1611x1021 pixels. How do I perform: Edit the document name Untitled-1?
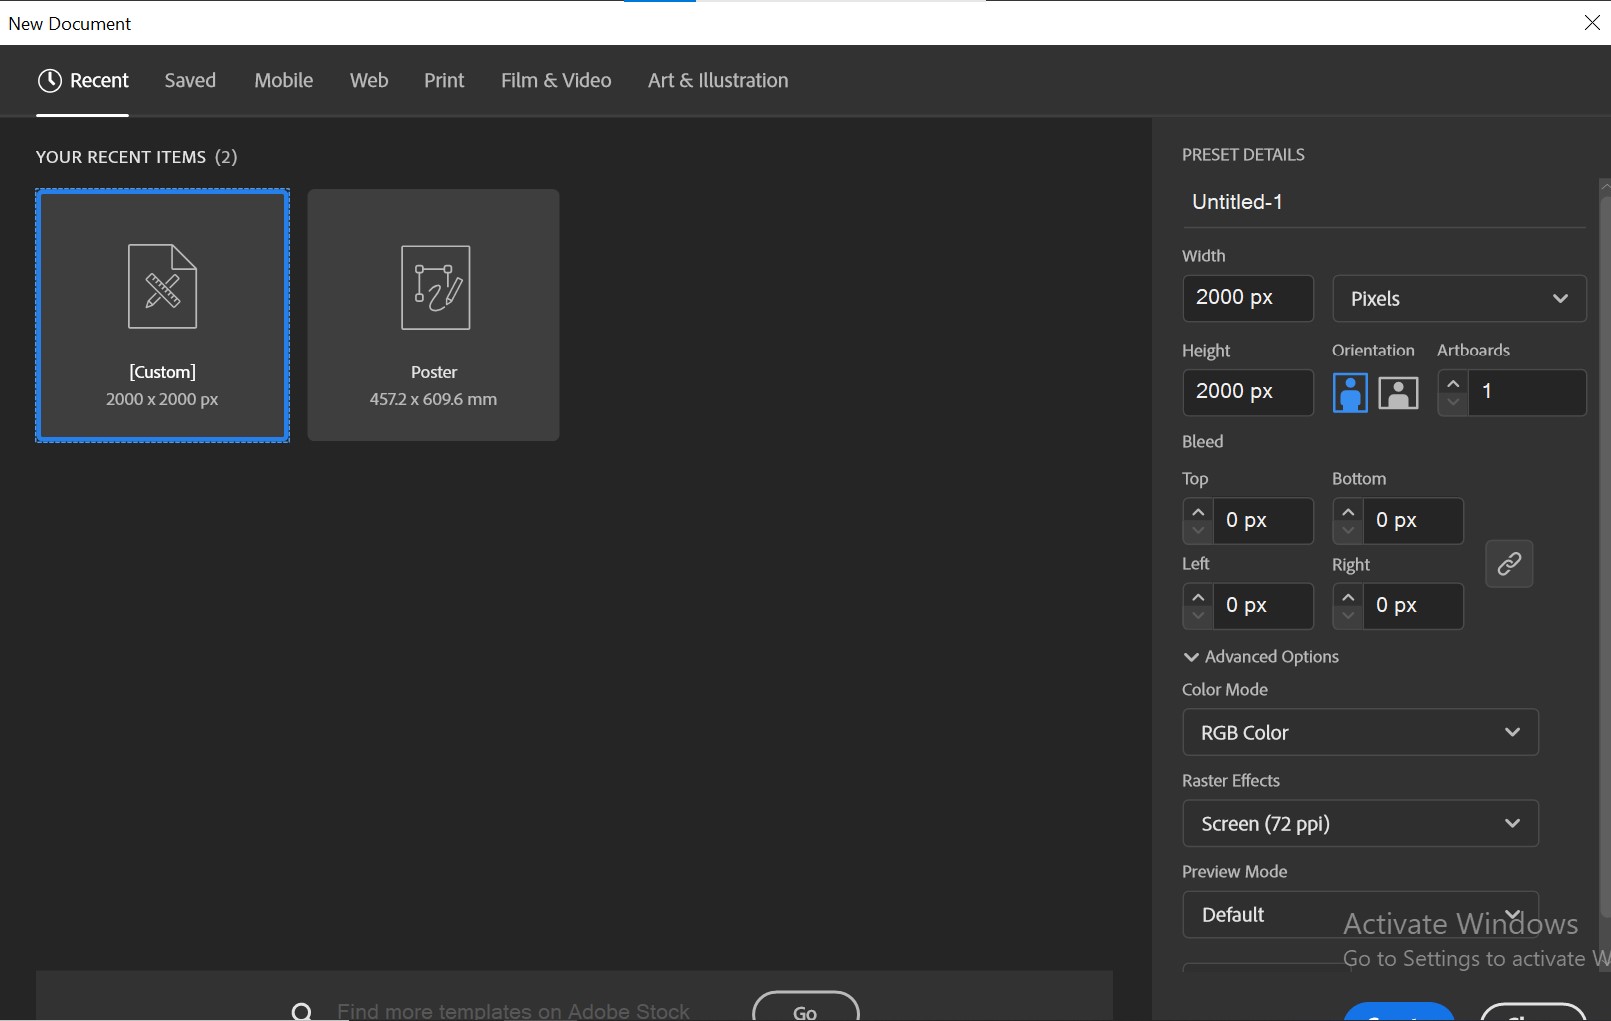(1384, 202)
